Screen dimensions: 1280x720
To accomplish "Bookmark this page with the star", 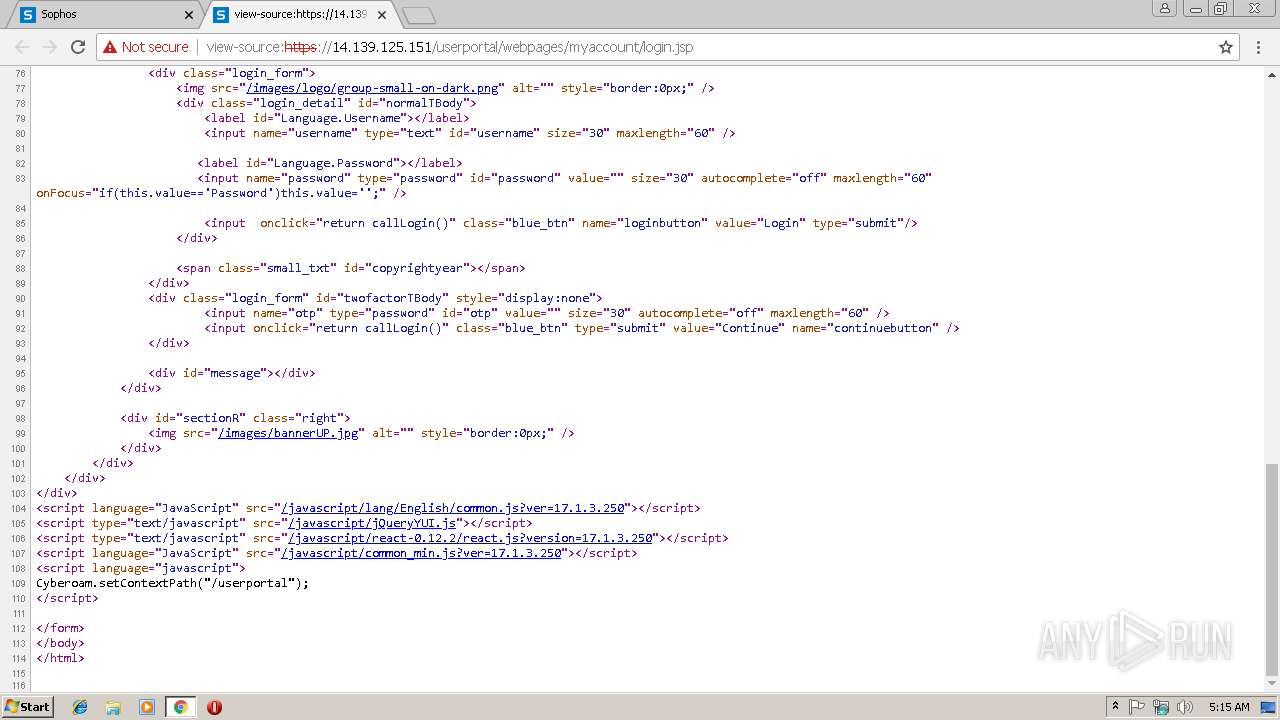I will tap(1226, 47).
